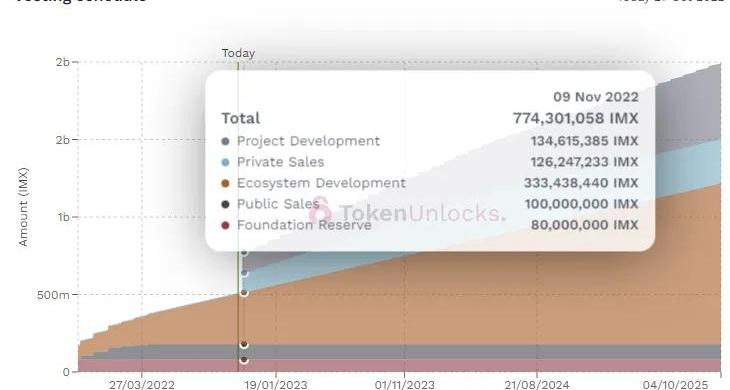Click the TokenUnlocks padlock watermark logo

[321, 210]
